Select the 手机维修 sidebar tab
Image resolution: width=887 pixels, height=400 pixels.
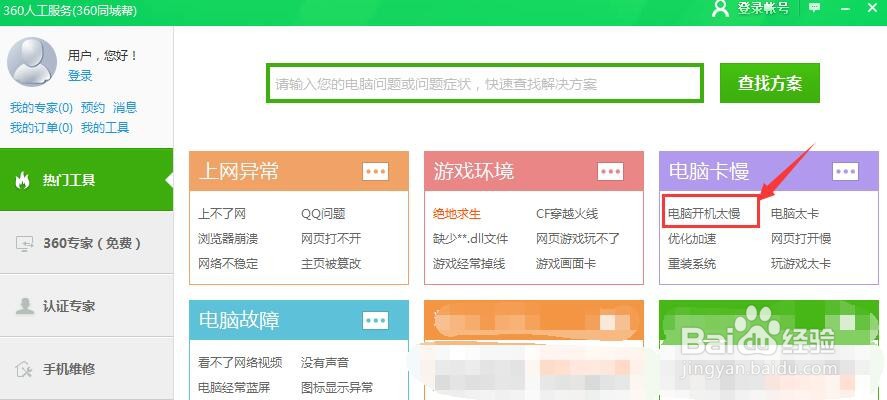coord(87,368)
